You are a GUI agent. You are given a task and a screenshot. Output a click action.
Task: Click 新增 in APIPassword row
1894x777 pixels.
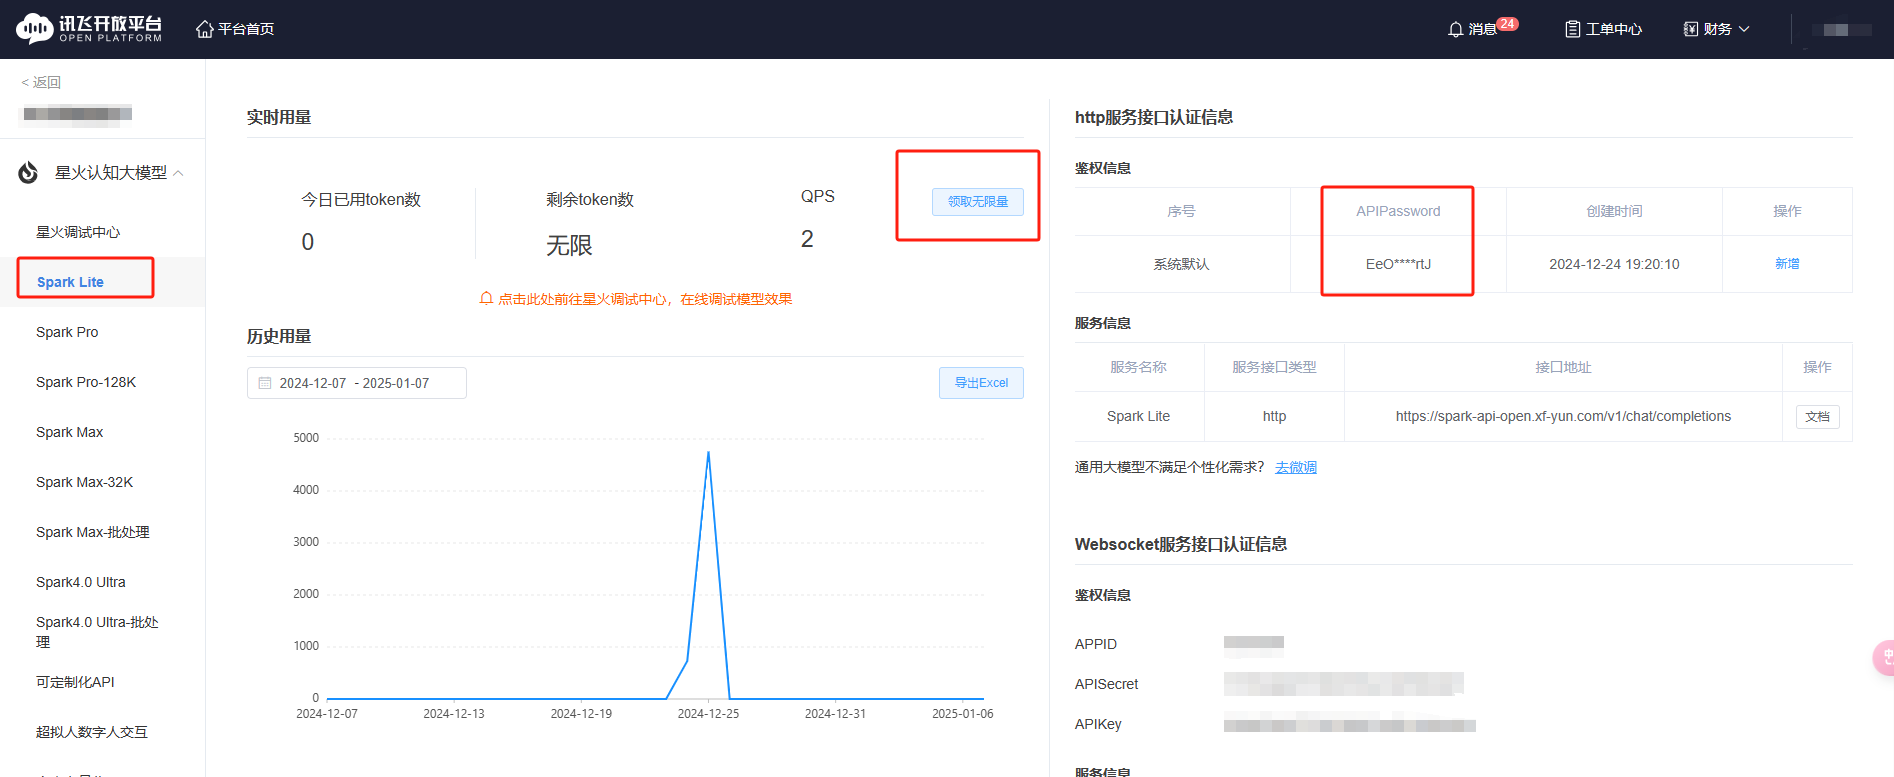click(x=1787, y=264)
